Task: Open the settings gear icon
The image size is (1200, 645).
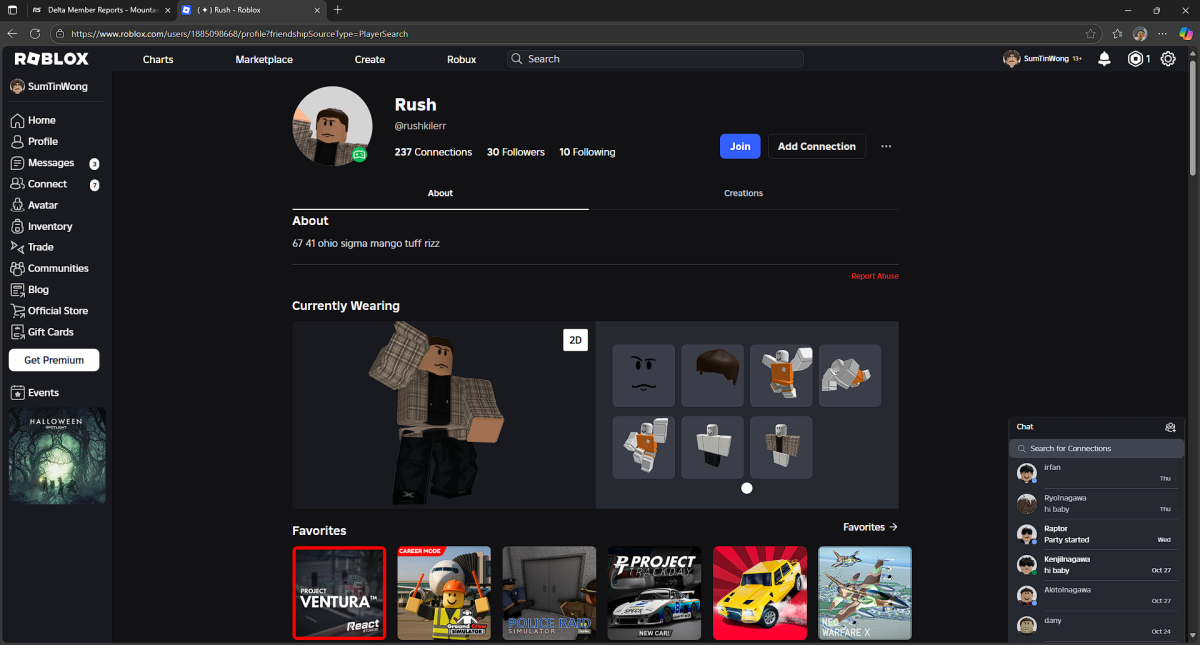Action: [x=1168, y=59]
